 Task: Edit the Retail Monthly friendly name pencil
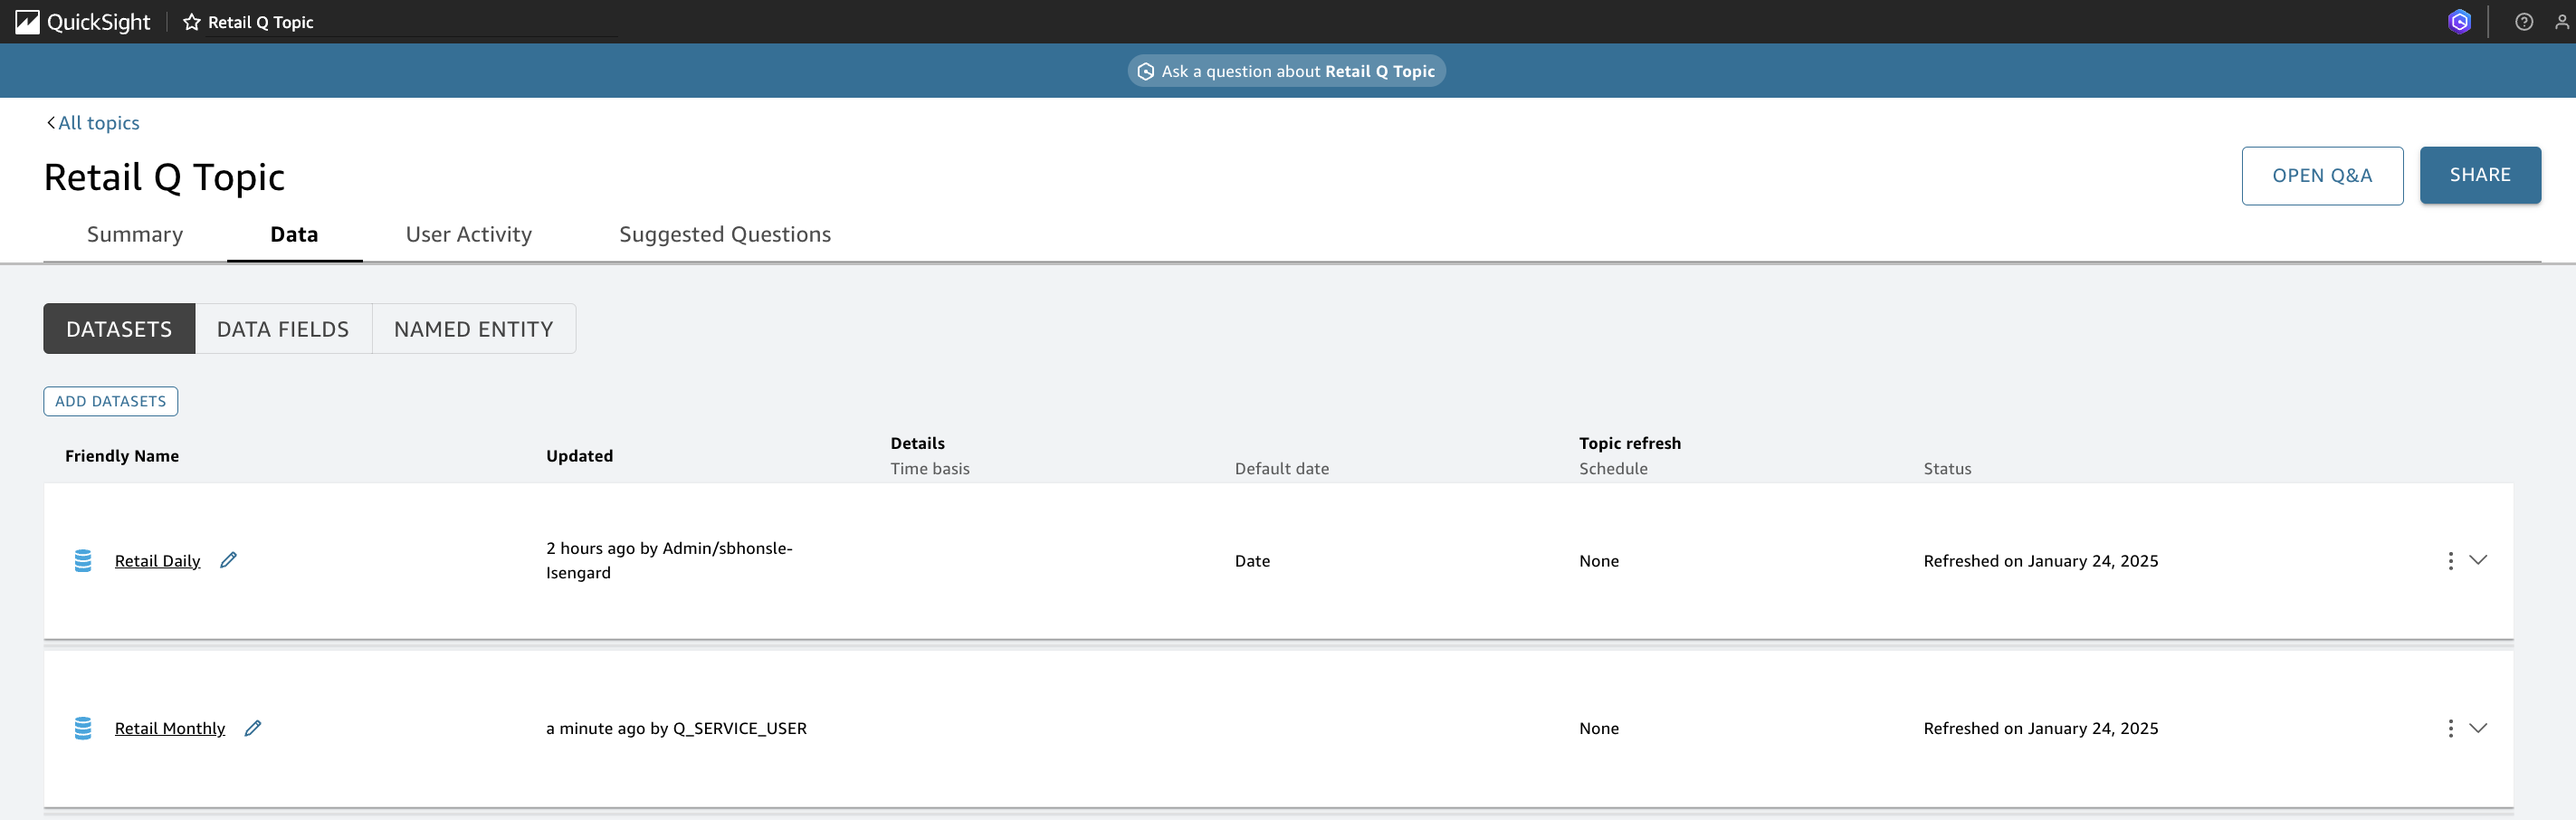253,728
